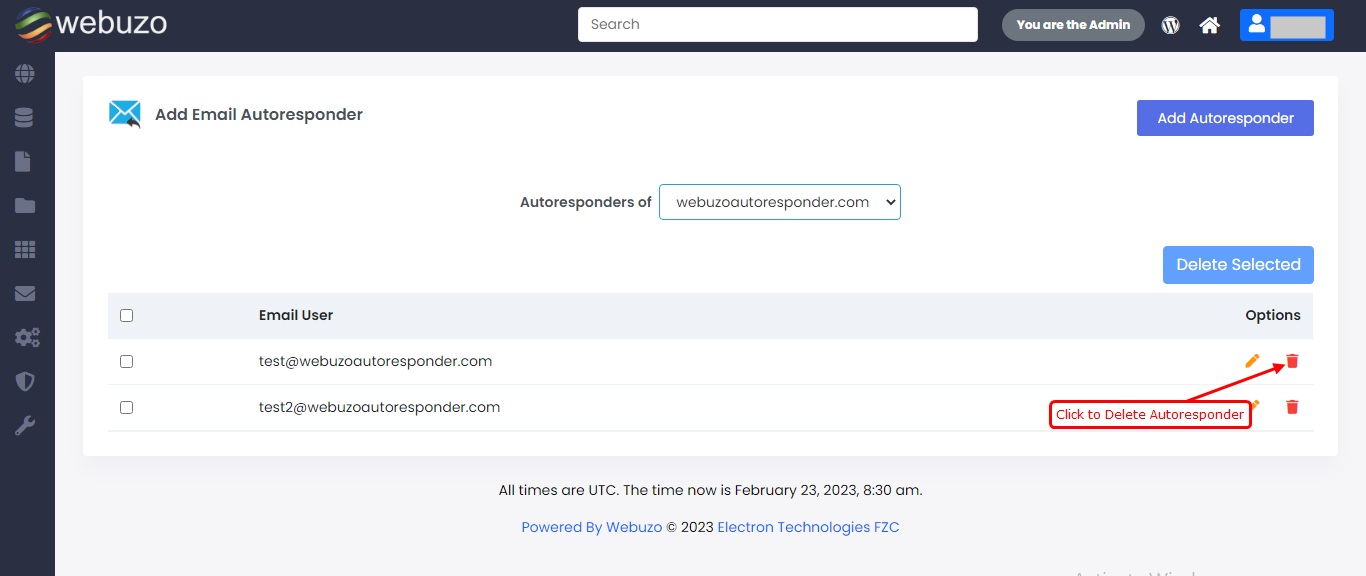The image size is (1366, 576).
Task: Open the folder section in the sidebar
Action: click(x=25, y=206)
